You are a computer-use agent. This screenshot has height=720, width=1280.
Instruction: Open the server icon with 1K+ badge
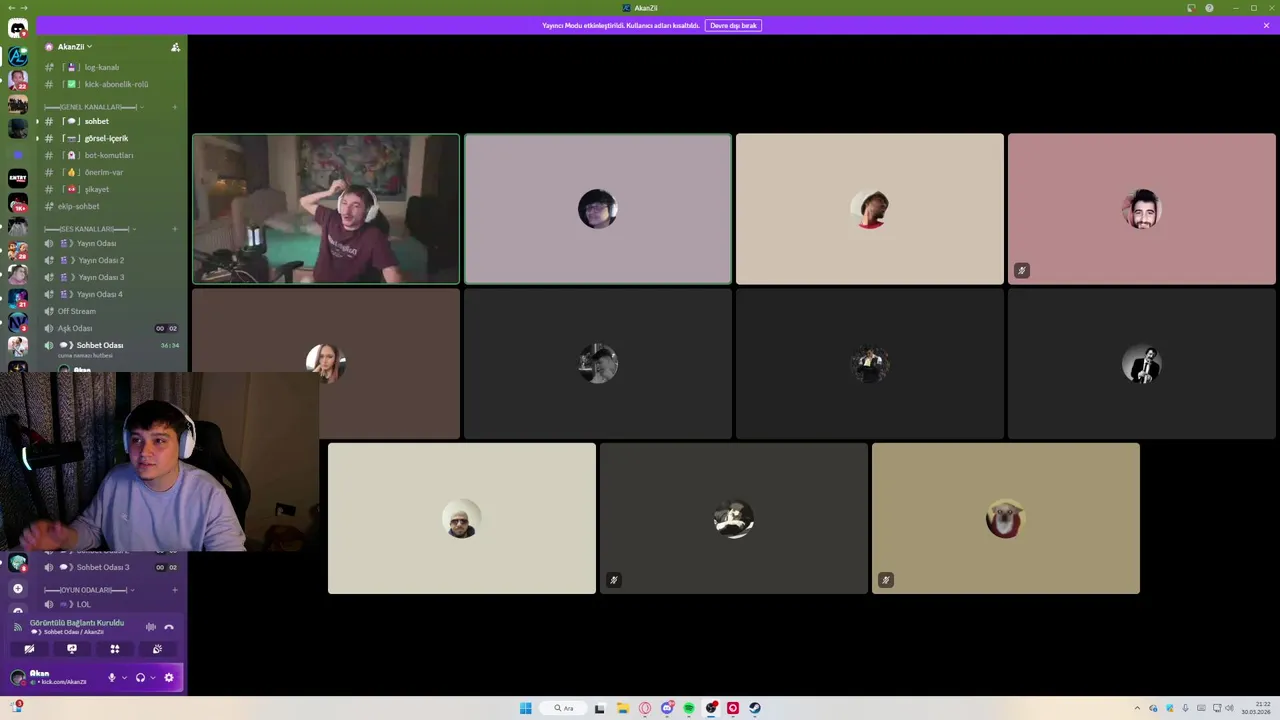coord(17,202)
